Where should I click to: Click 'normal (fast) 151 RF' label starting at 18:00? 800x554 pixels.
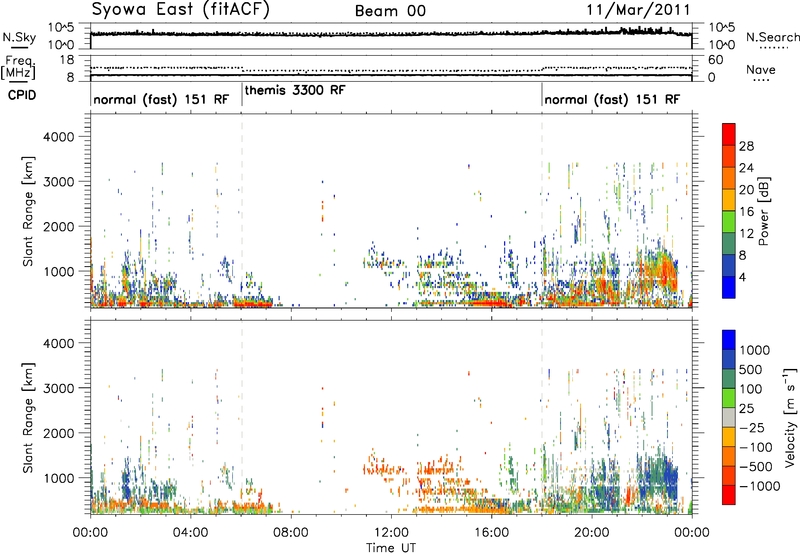coord(612,99)
